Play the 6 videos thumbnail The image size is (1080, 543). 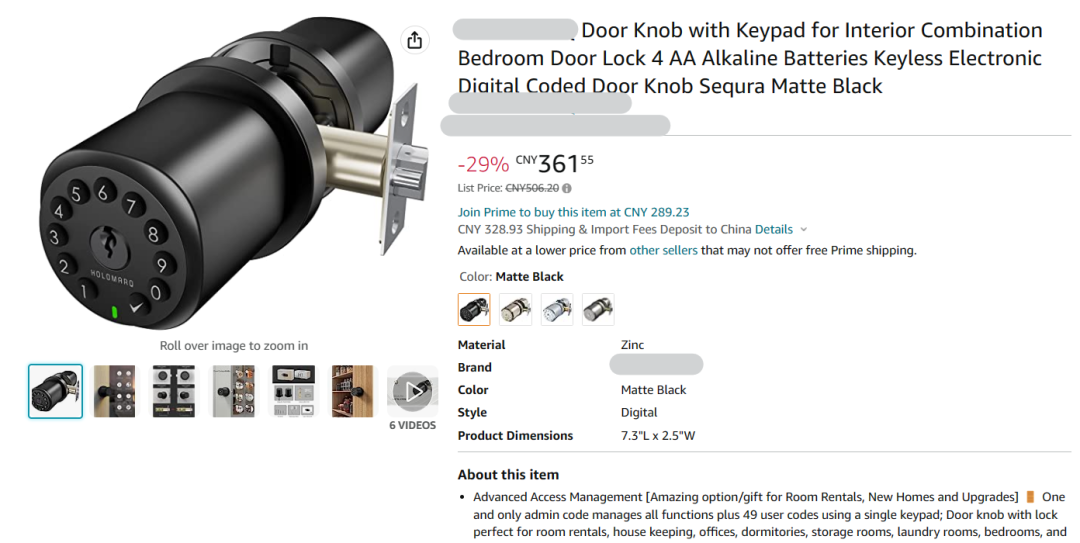tap(412, 391)
